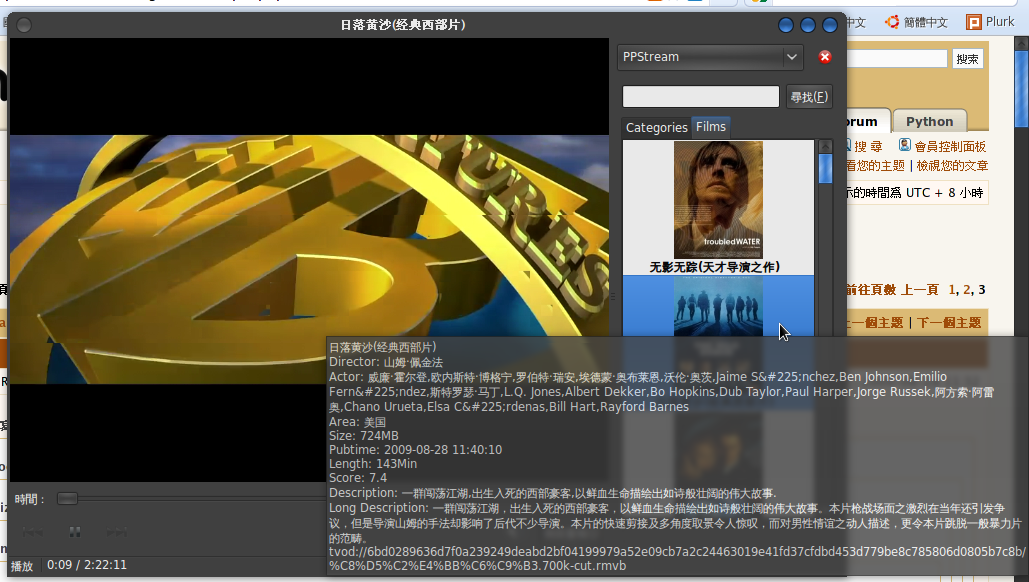Screen dimensions: 1029x582
Task: Click the 搜索 button in browser page
Action: 967,59
